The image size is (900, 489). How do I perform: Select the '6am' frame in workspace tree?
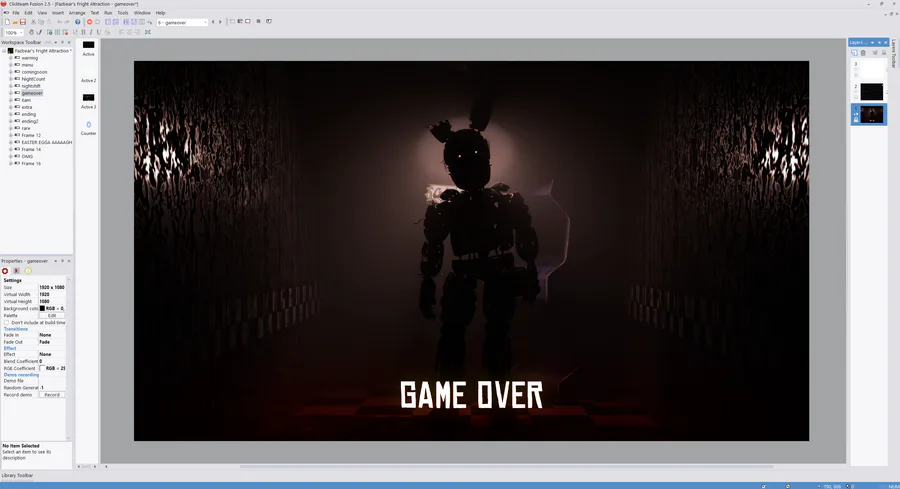coord(26,100)
